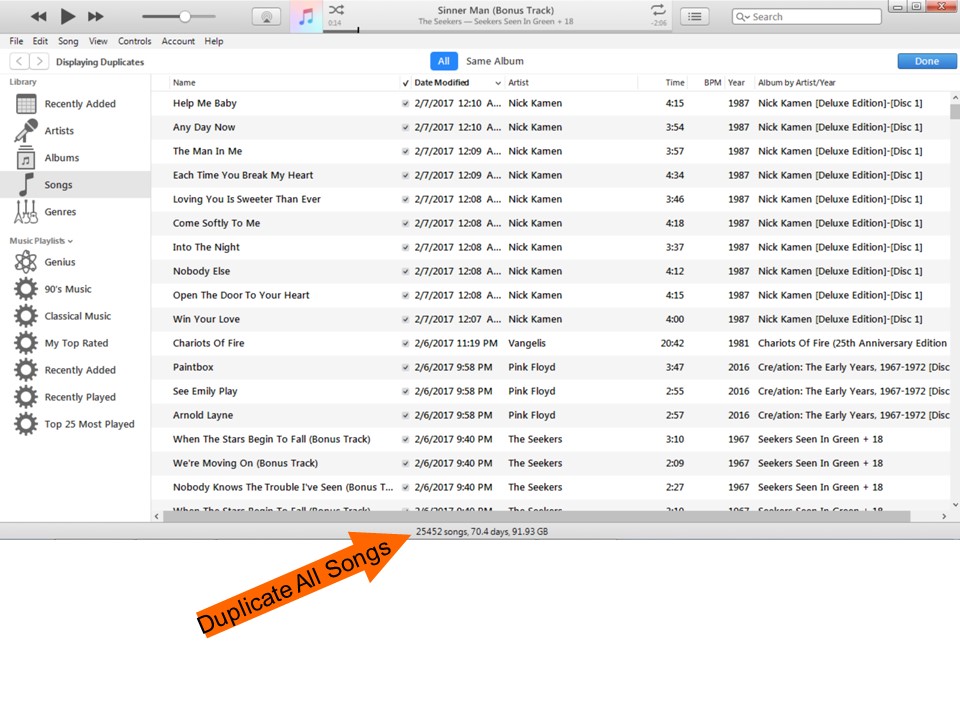Click the checkmark column header

pyautogui.click(x=405, y=83)
